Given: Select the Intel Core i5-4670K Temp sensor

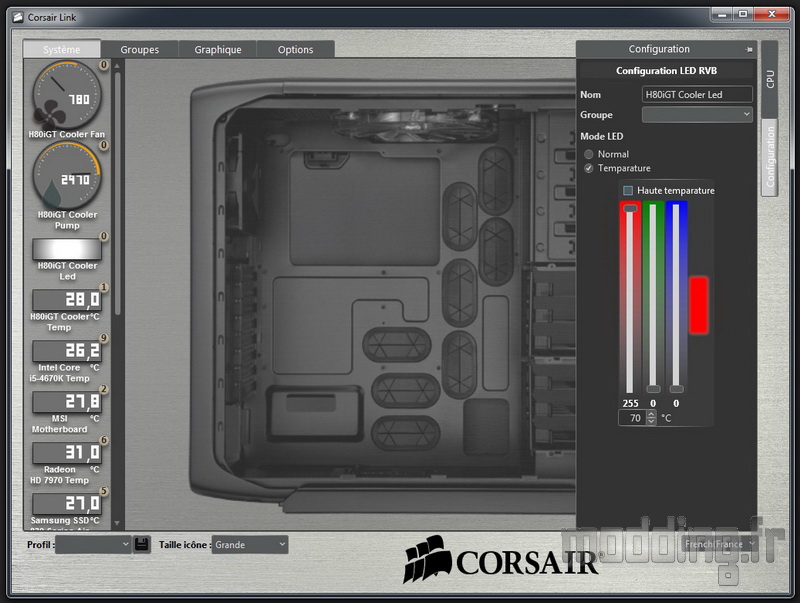Looking at the screenshot, I should (x=67, y=350).
